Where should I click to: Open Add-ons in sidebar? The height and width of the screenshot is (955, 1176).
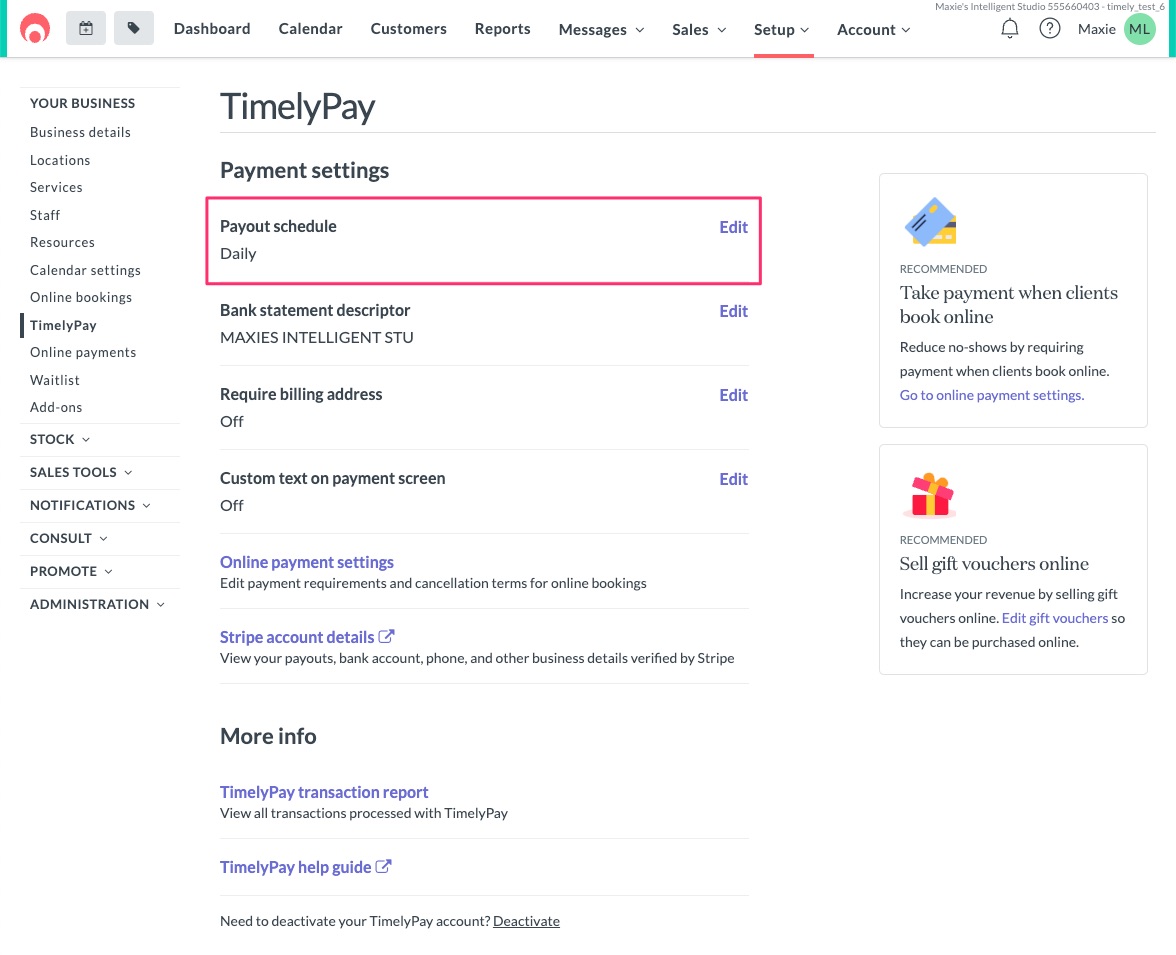(56, 407)
